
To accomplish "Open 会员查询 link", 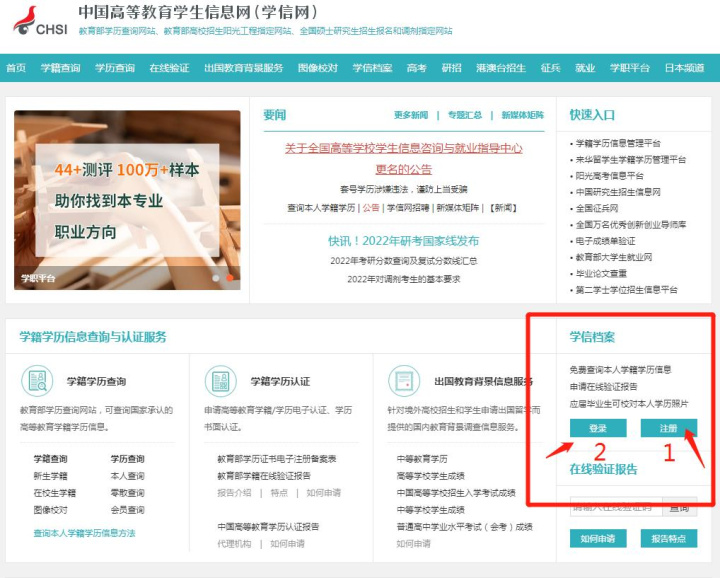I will 127,510.
